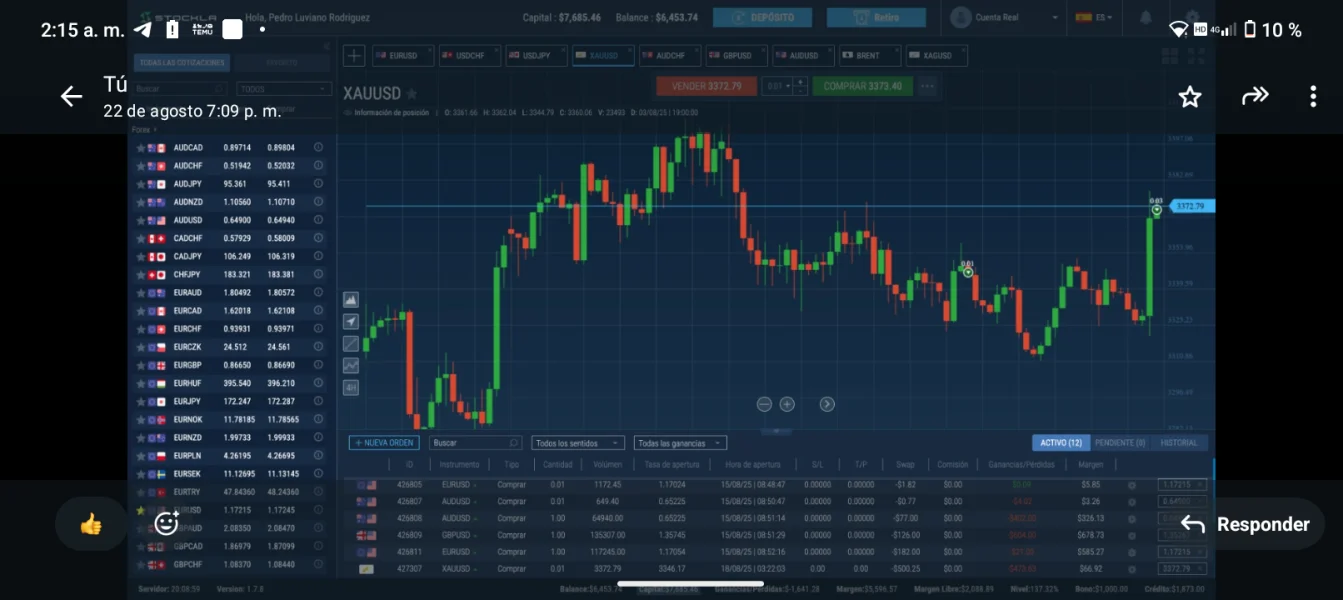
Task: Open the three-dot more options menu
Action: [x=1313, y=97]
